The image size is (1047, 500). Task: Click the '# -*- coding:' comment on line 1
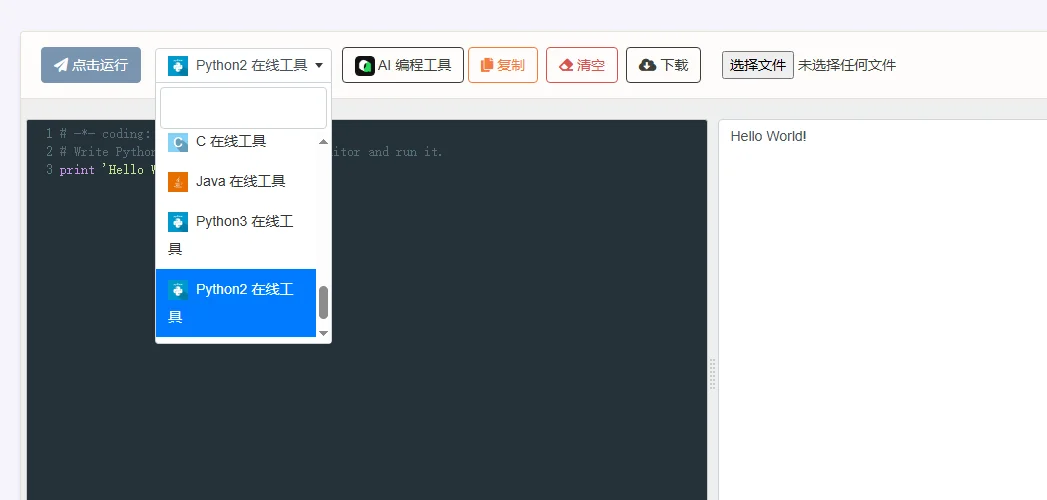(x=108, y=134)
